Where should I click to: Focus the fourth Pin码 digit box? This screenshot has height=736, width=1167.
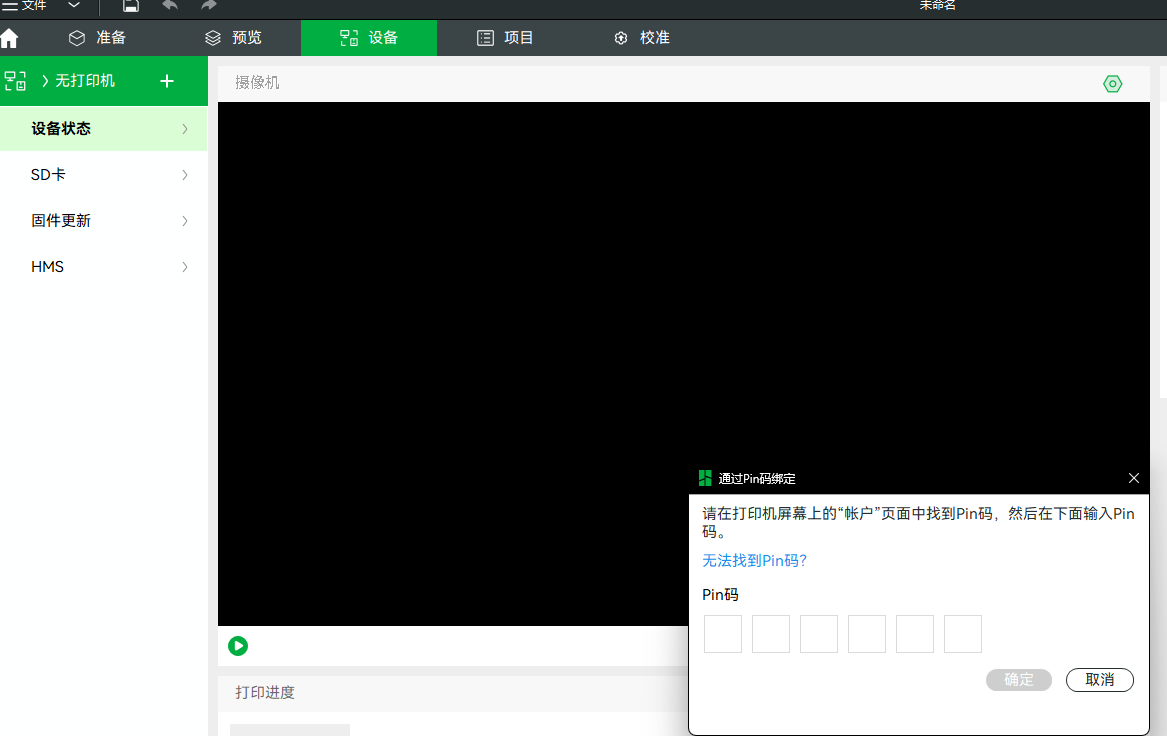(x=867, y=634)
